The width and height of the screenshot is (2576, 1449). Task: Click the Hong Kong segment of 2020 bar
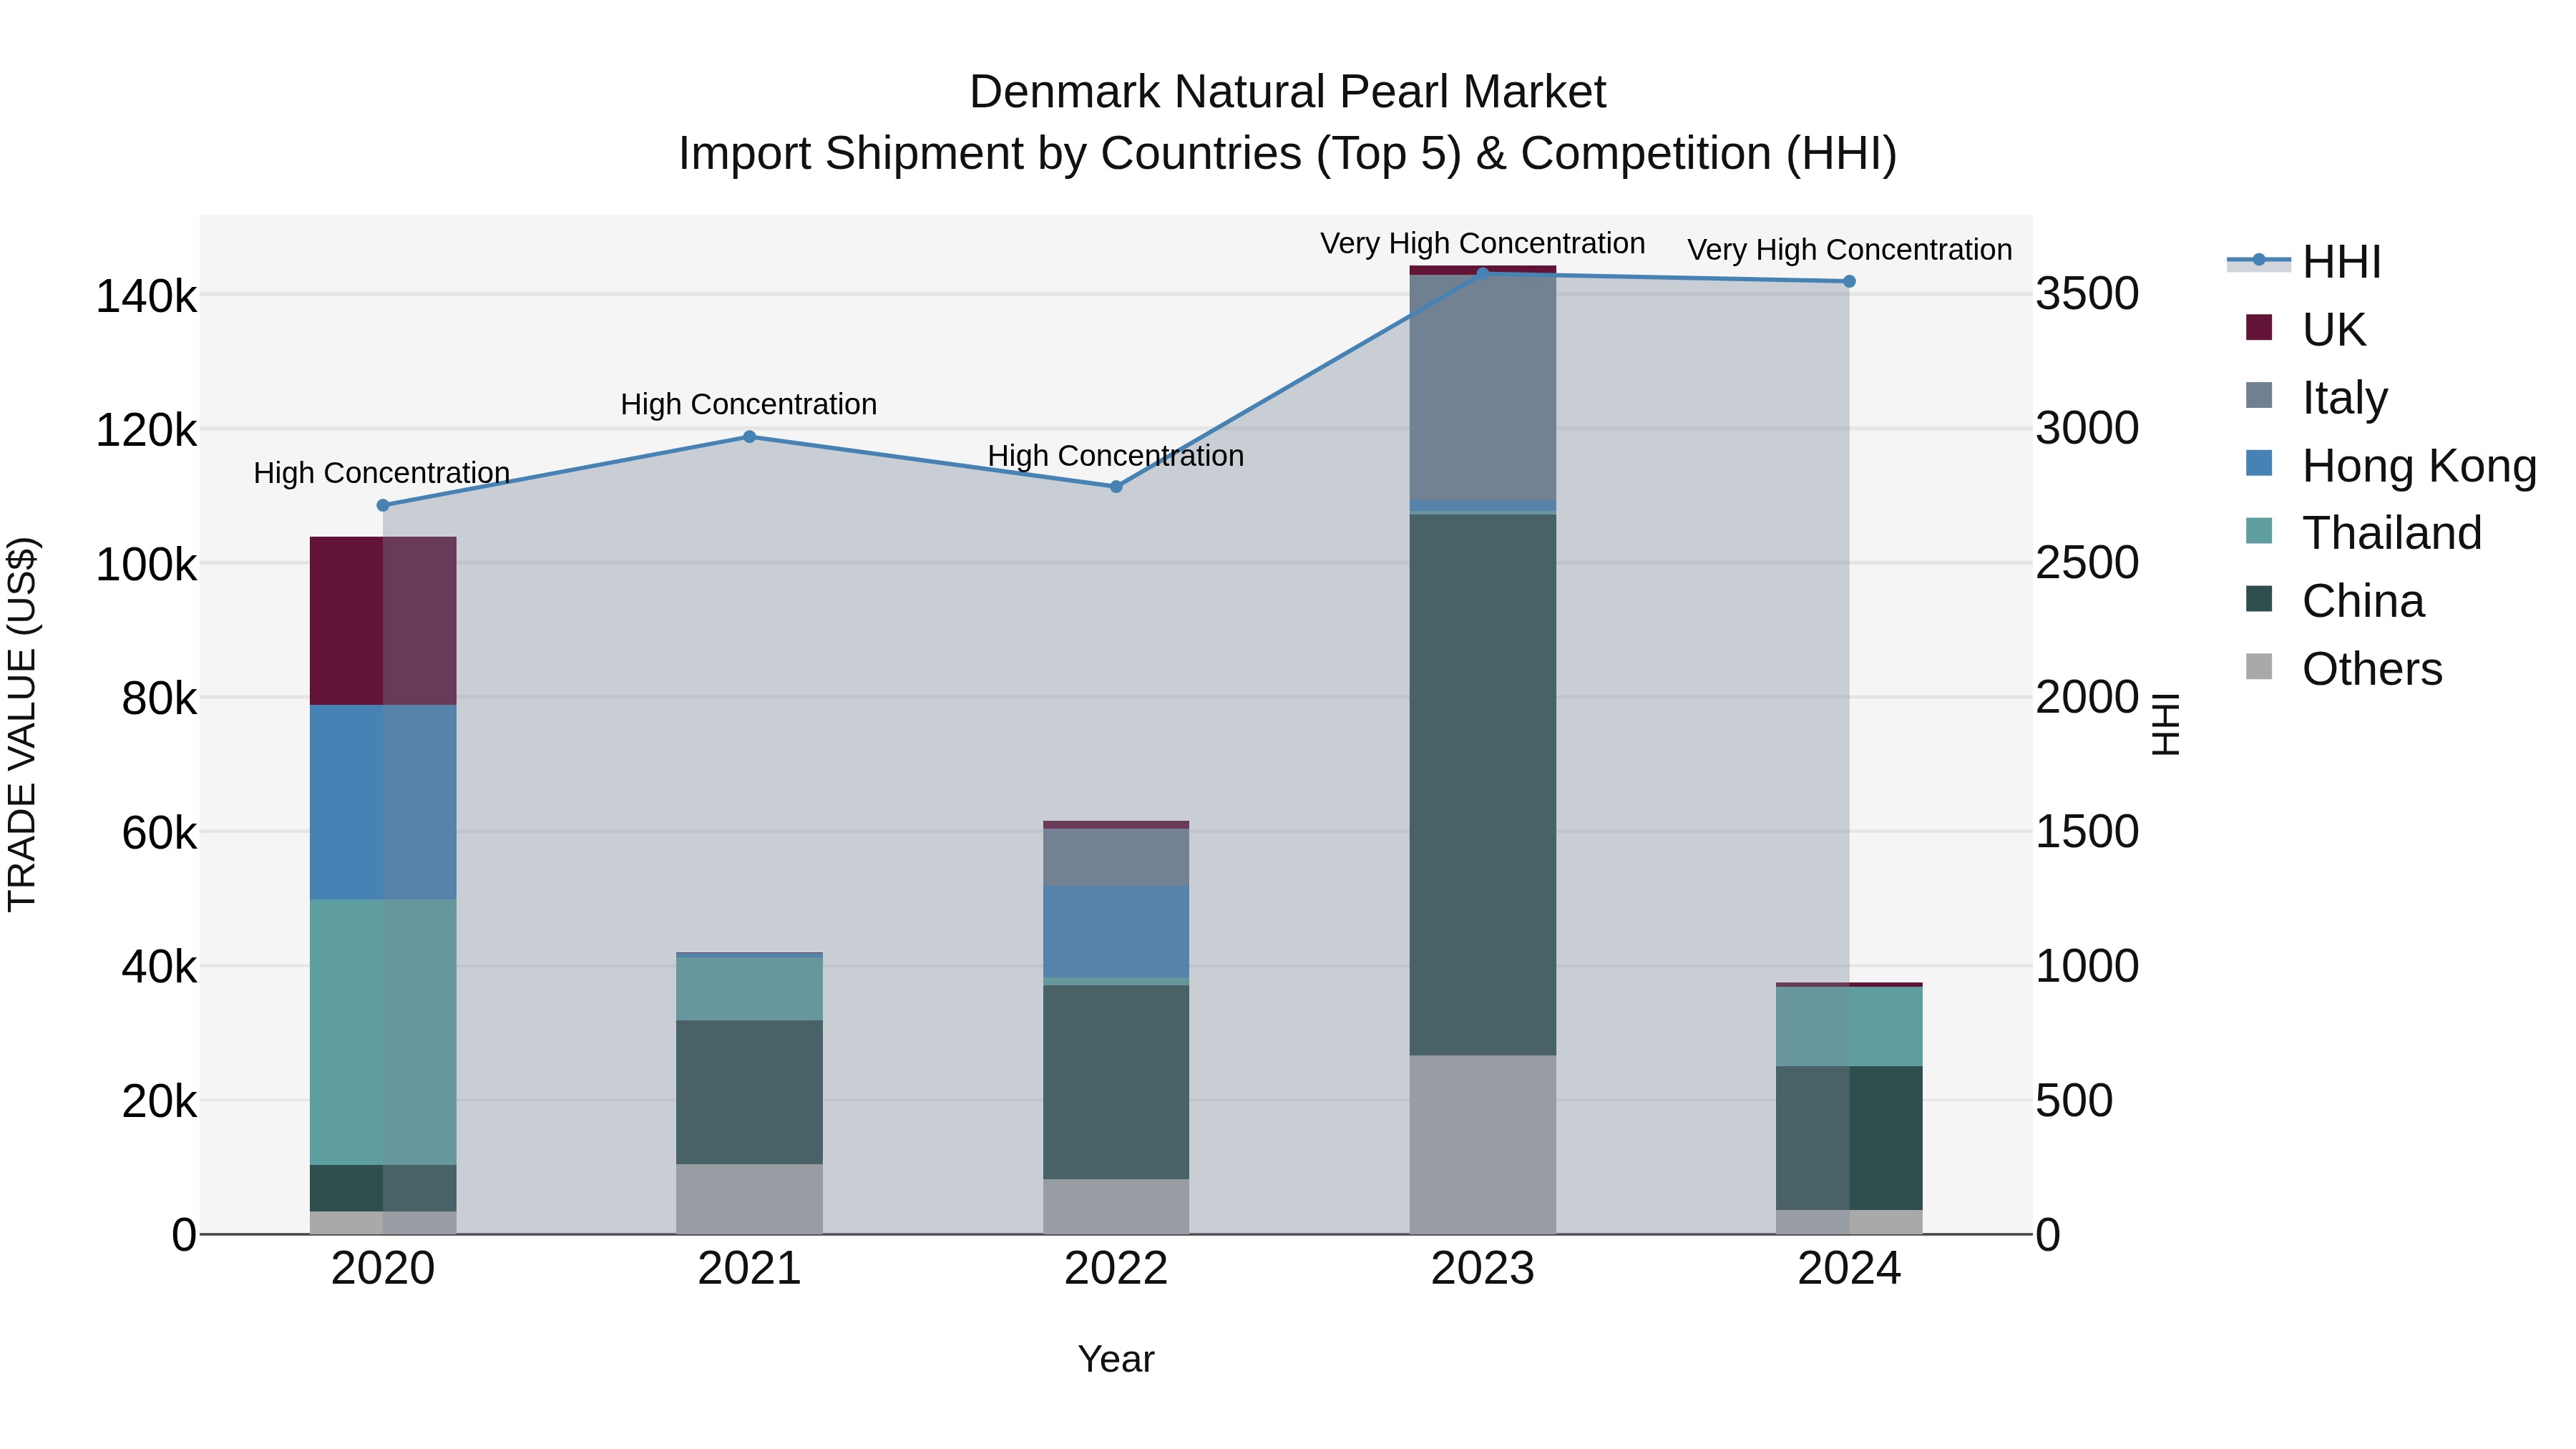[x=383, y=802]
